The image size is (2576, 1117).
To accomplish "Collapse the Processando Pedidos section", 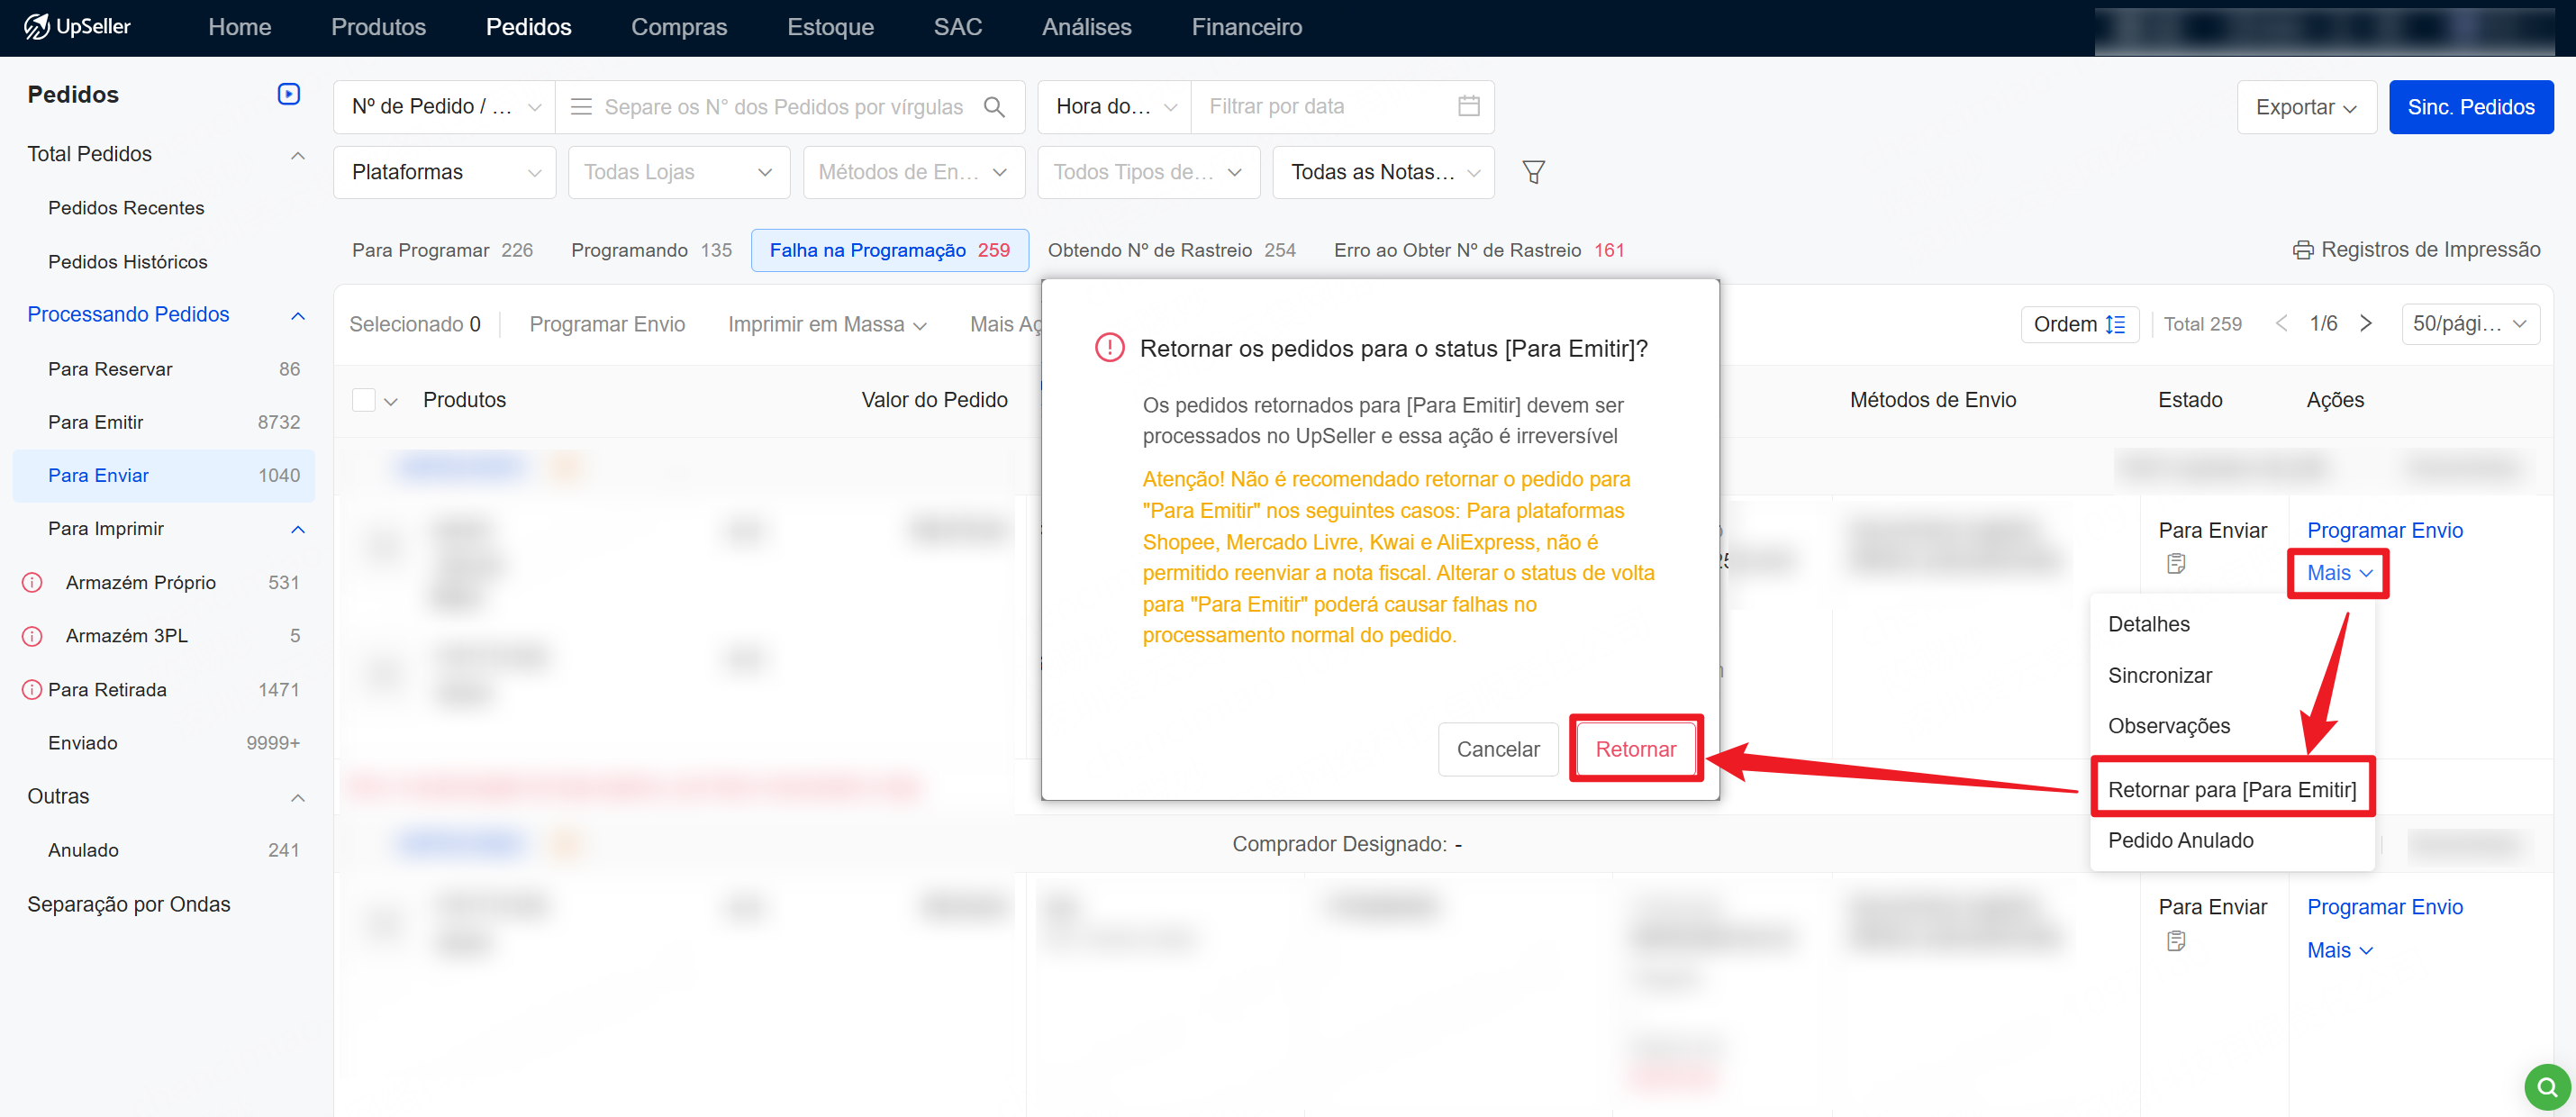I will click(297, 315).
